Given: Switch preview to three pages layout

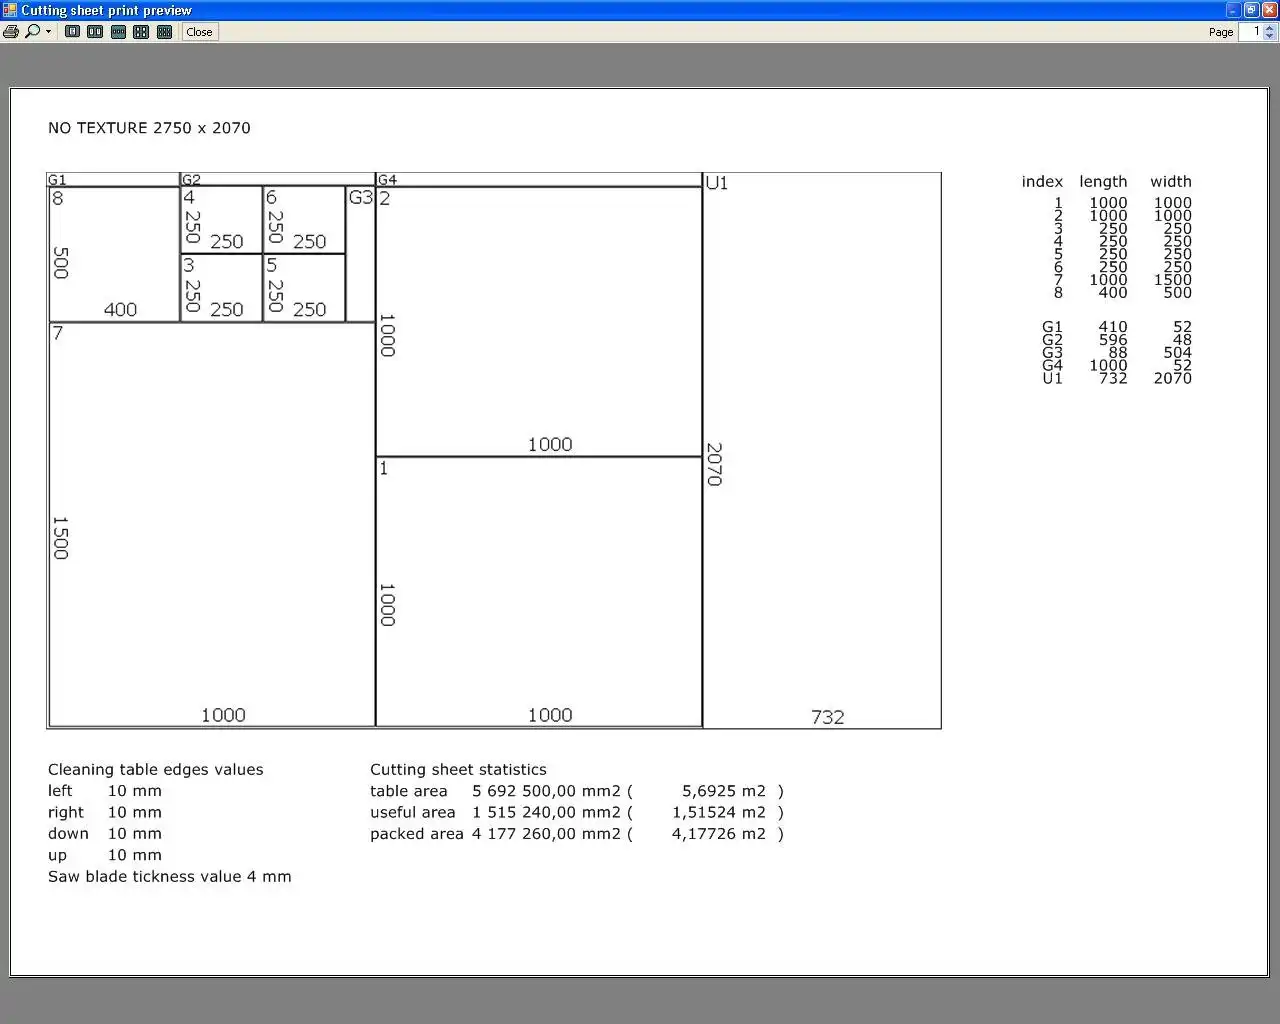Looking at the screenshot, I should 118,31.
